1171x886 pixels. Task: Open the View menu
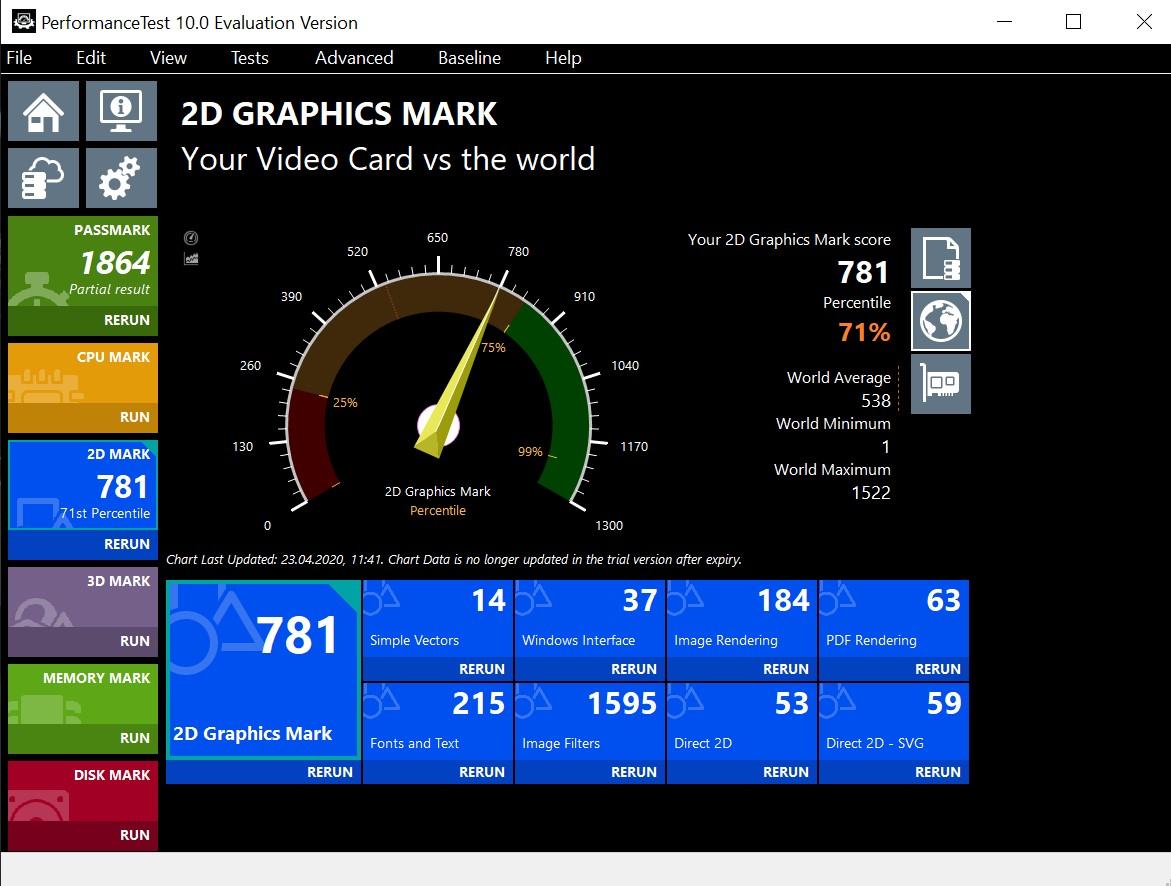click(168, 58)
